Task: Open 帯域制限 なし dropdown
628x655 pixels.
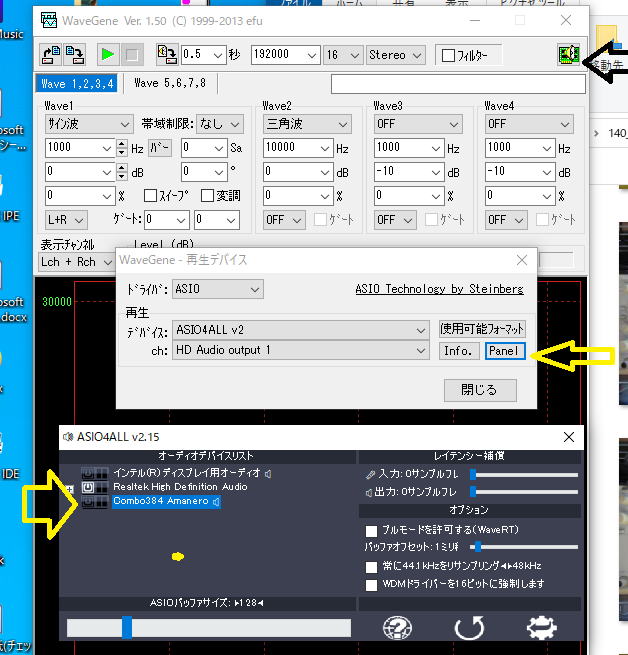Action: click(x=220, y=124)
